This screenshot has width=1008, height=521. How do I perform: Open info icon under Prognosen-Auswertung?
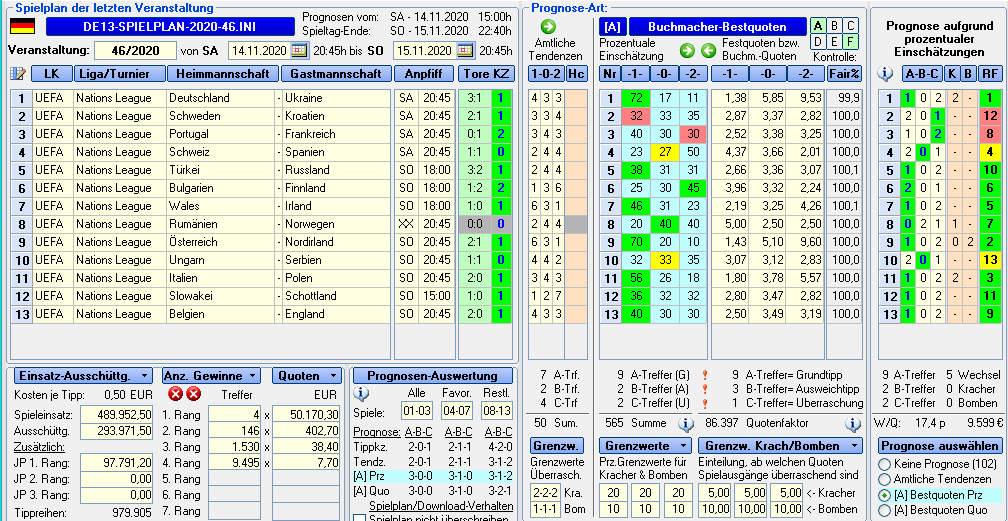coord(361,394)
